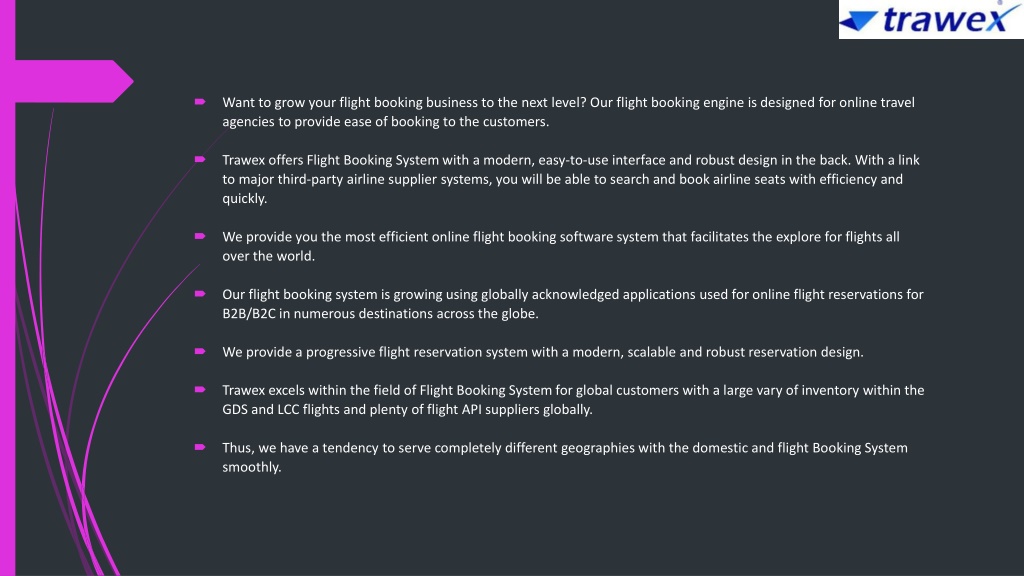The image size is (1024, 576).
Task: Click the 'B2B/B2C in numerous destinations' line
Action: (x=380, y=313)
